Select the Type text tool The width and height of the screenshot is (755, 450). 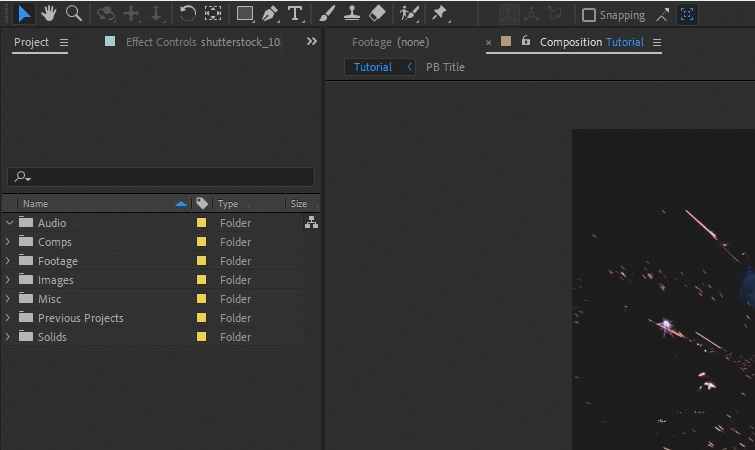point(295,14)
